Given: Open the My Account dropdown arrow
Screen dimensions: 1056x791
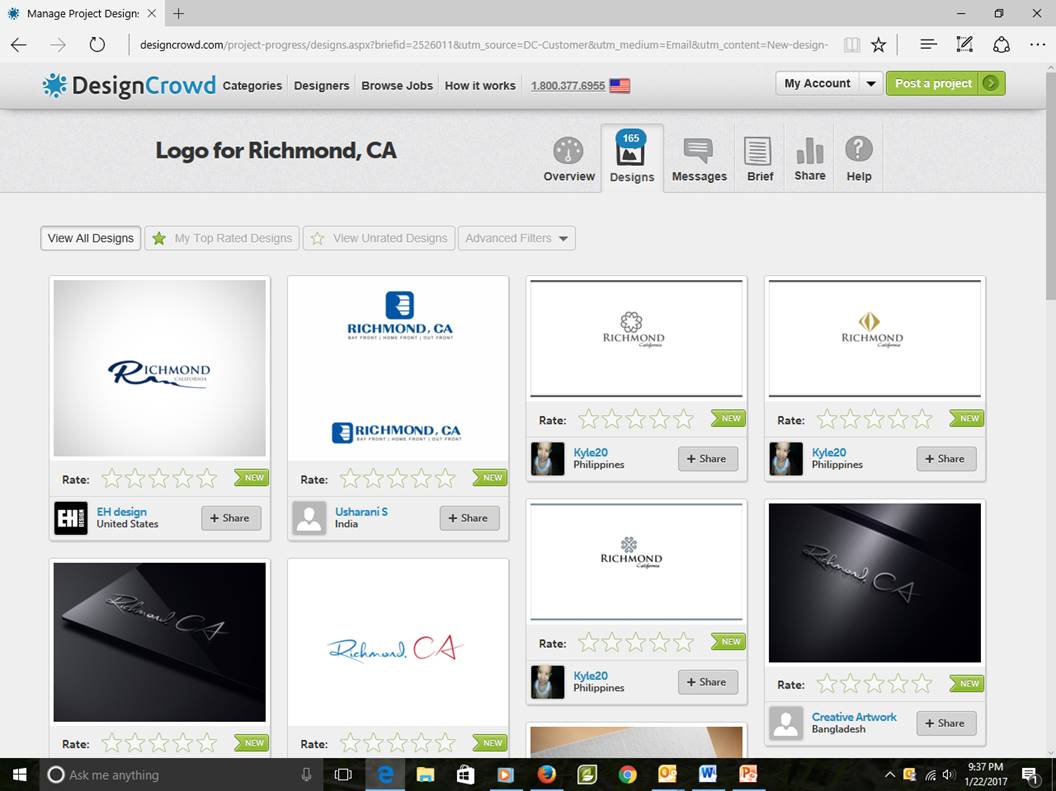Looking at the screenshot, I should pos(871,83).
